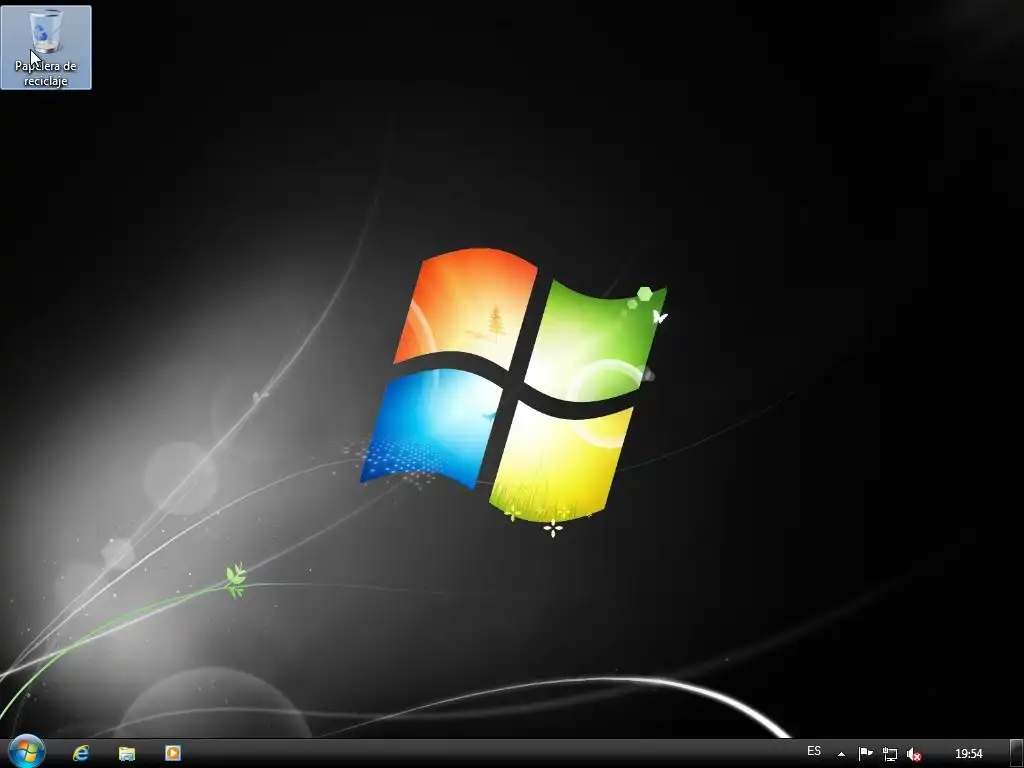Show hidden tray icons arrow
Image resolution: width=1024 pixels, height=768 pixels.
coord(841,754)
